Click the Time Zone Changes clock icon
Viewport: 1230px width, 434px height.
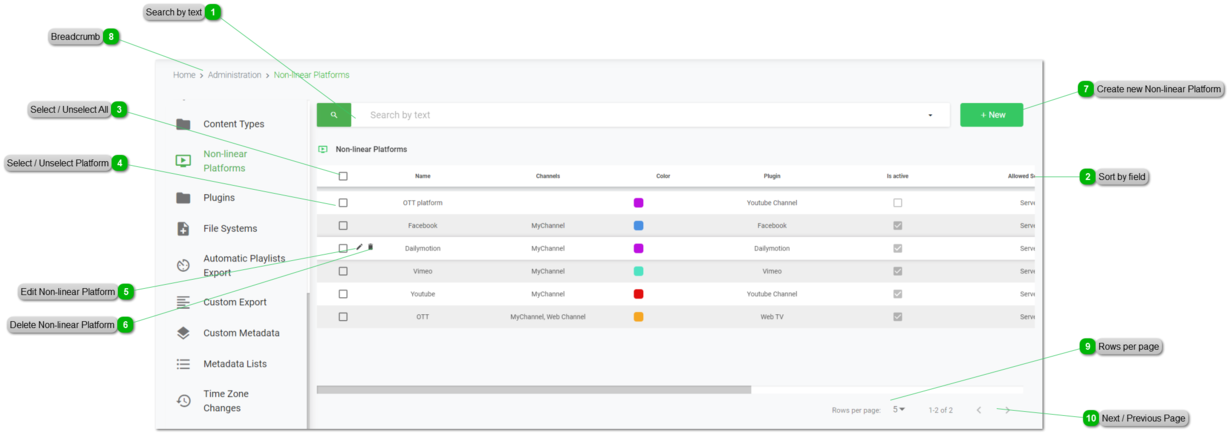pos(183,401)
